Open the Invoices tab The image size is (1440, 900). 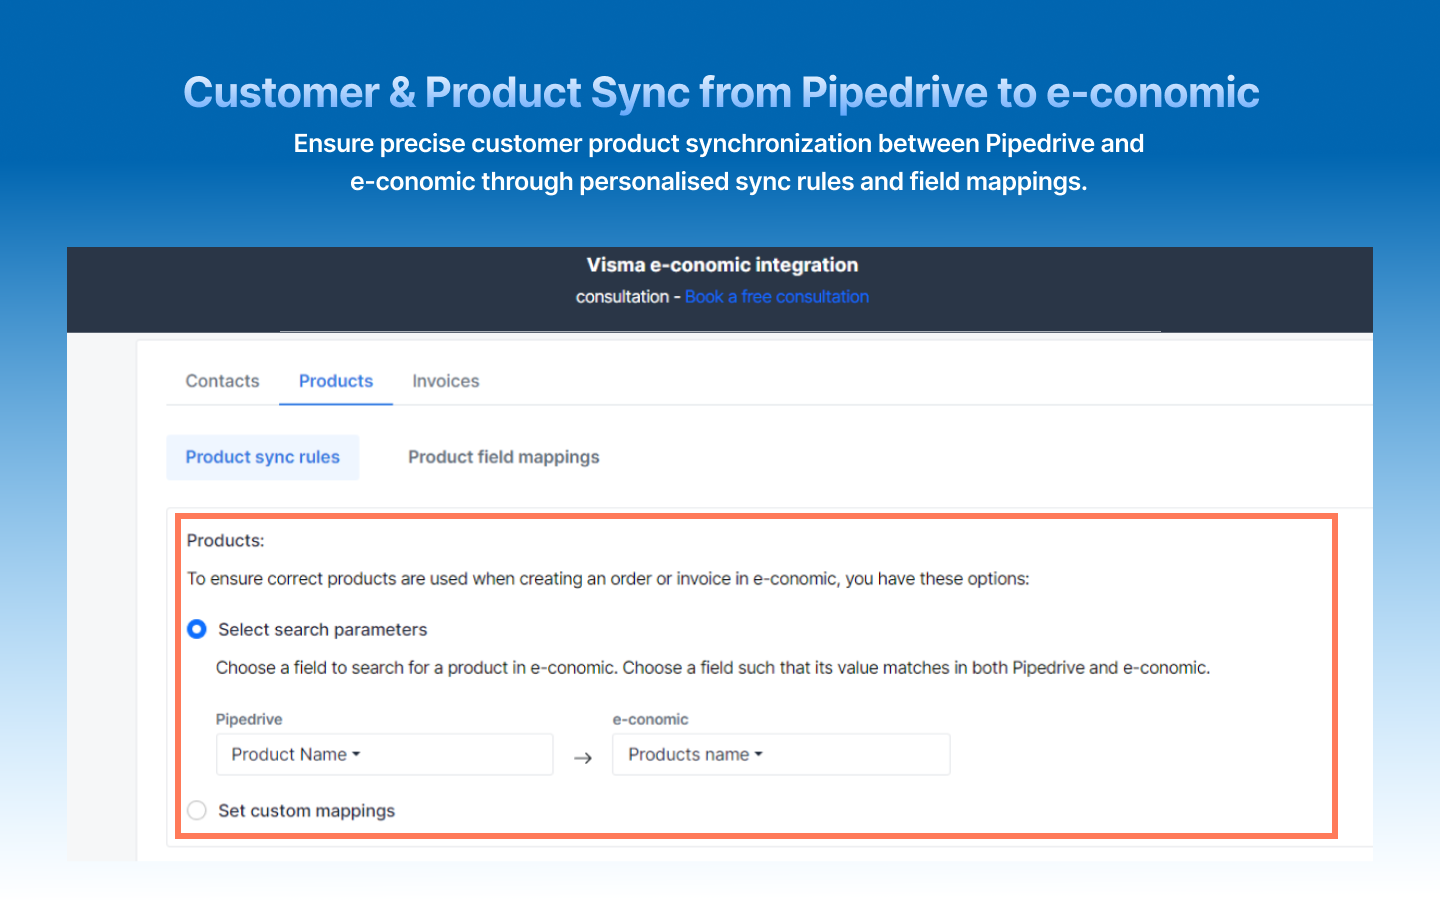click(x=445, y=381)
